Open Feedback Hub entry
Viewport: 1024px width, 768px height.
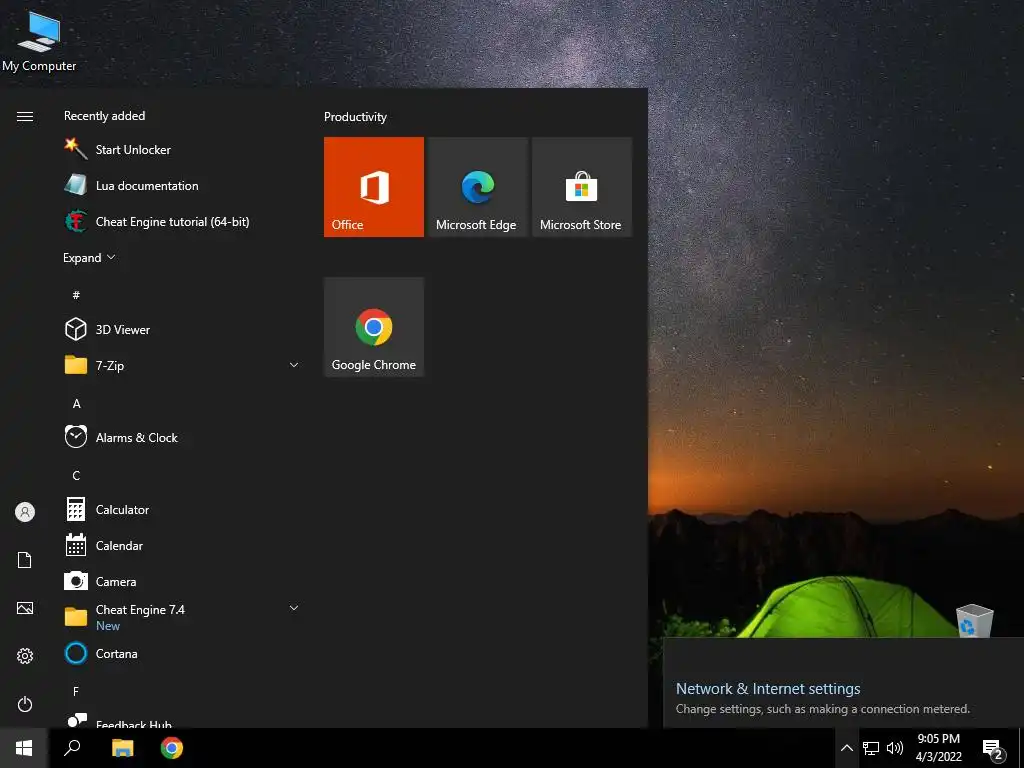click(182, 721)
